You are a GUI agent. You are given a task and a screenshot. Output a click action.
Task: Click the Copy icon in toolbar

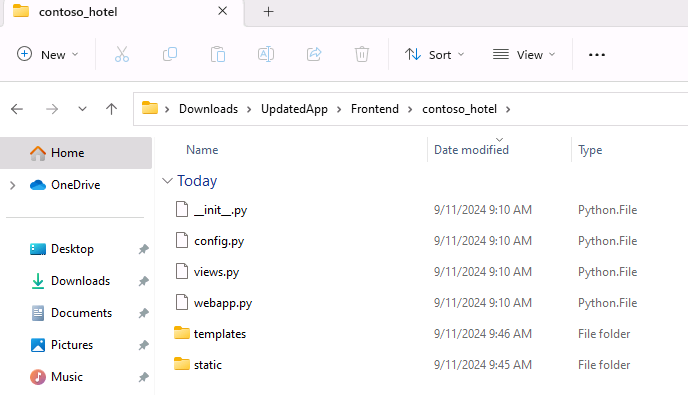[170, 54]
